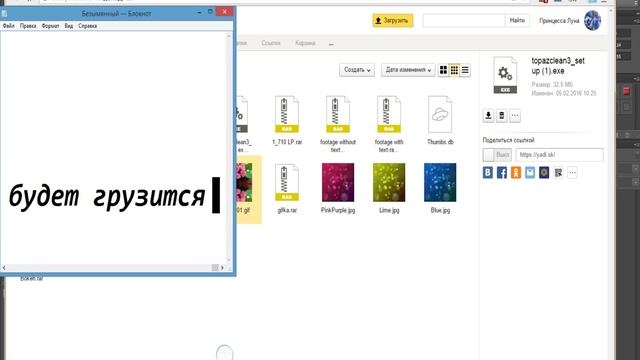Screen dimensions: 640x360
Task: Share via Moi Mir icon
Action: (530, 173)
